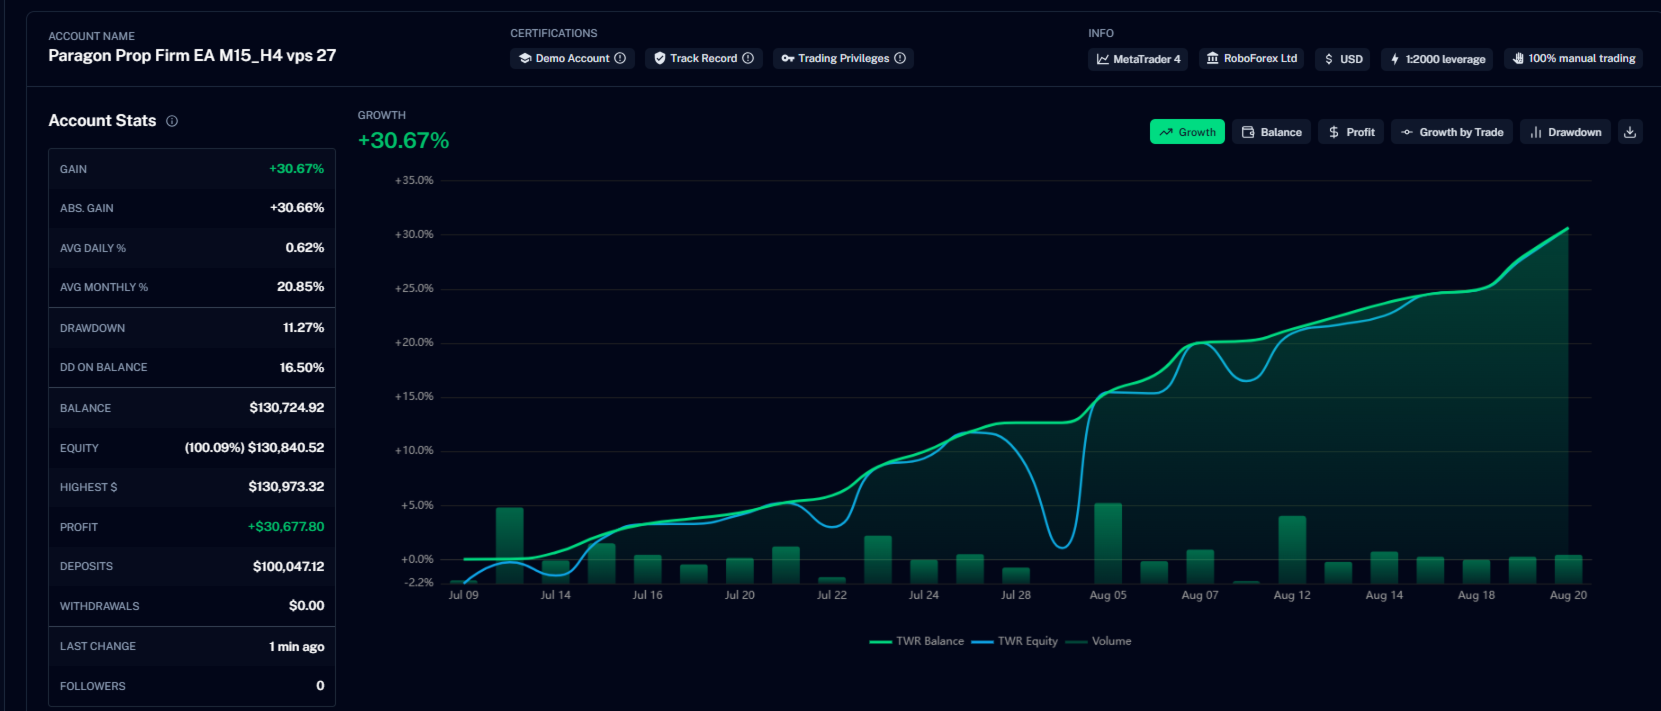Switch to the Balance chart tab
1661x711 pixels.
coord(1271,132)
